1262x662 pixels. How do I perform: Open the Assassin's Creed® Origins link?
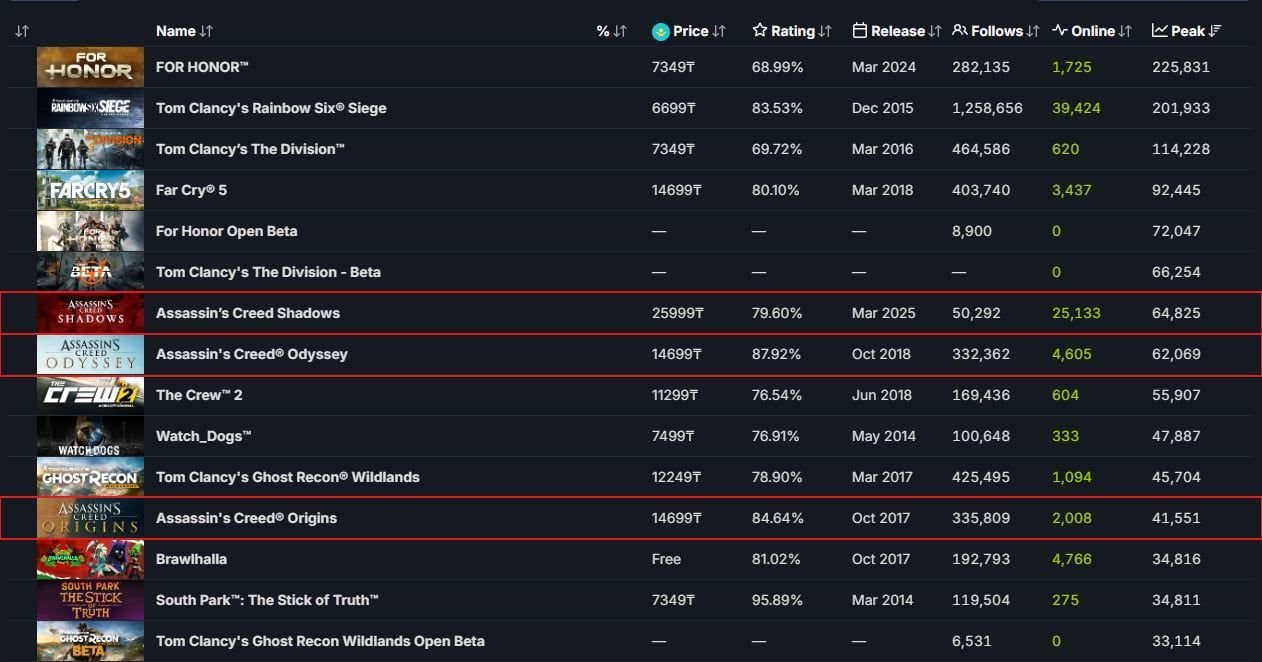point(246,518)
